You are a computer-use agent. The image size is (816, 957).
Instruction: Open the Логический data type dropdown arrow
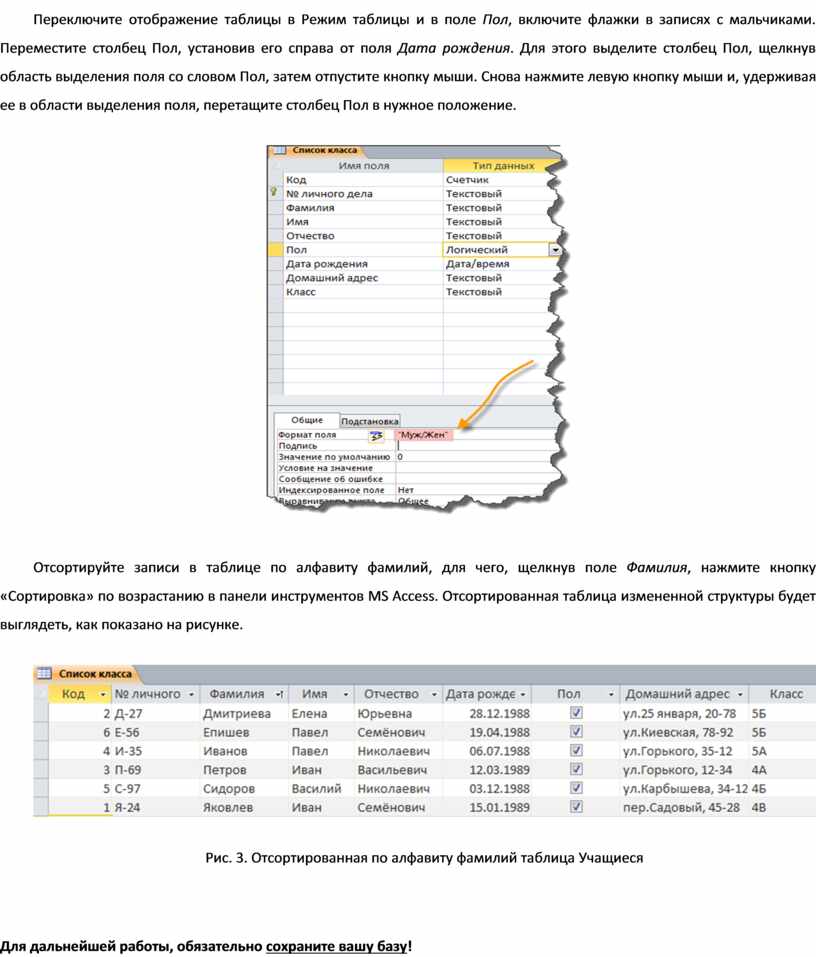point(555,250)
